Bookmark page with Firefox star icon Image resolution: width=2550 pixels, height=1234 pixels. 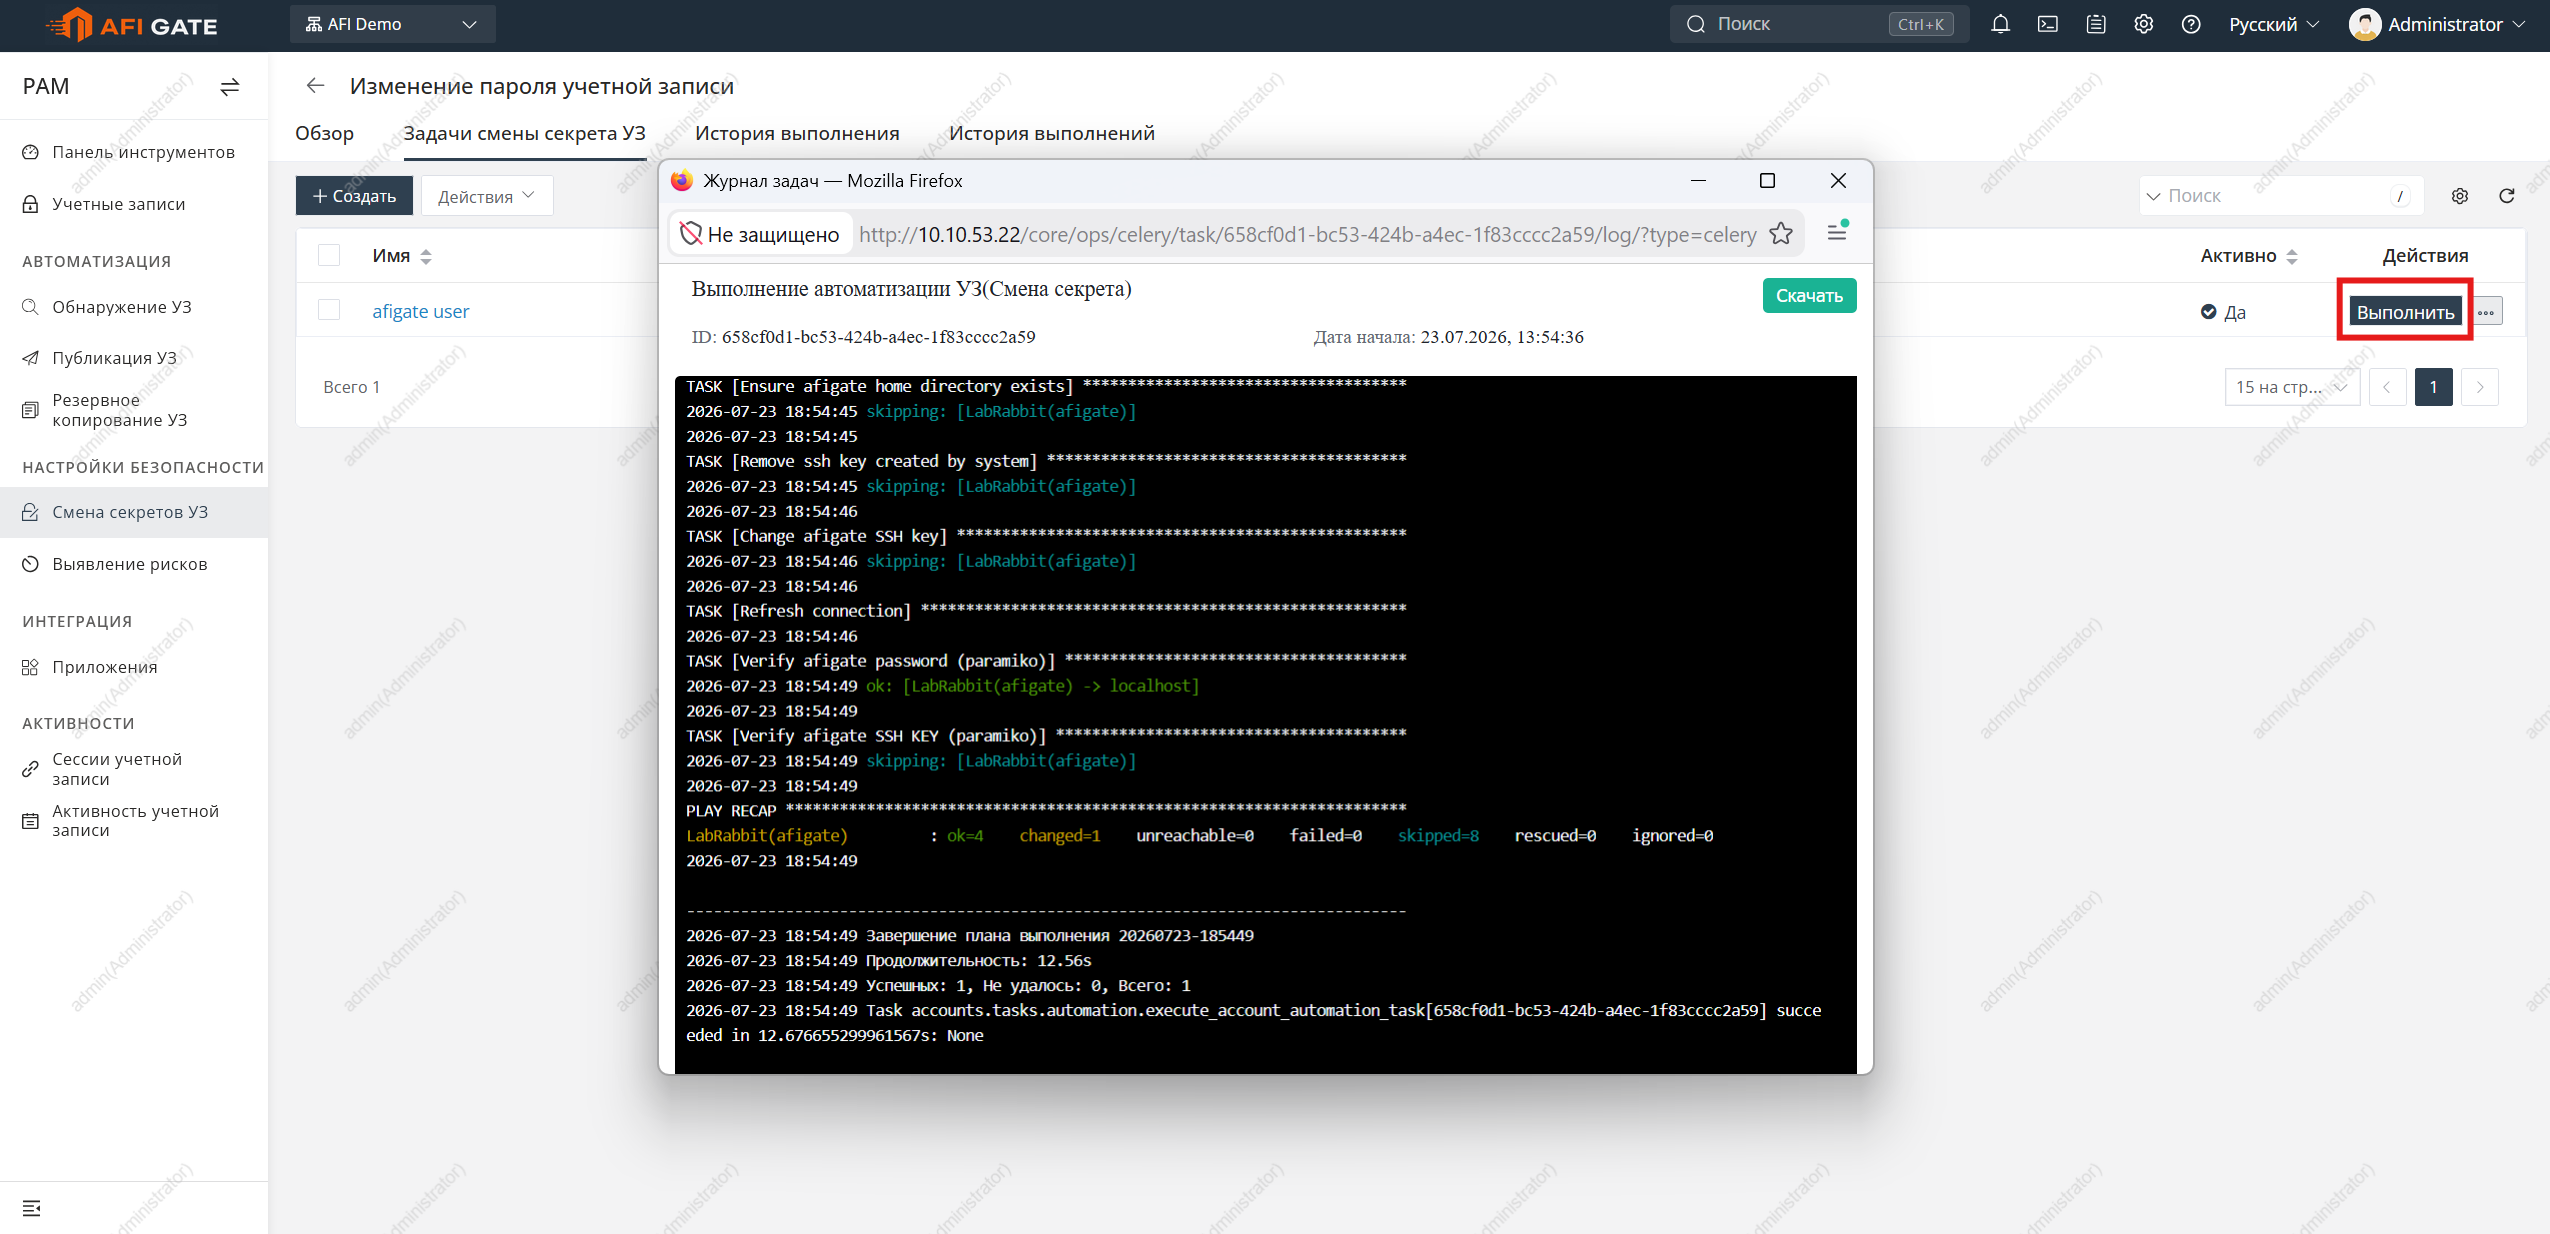1781,234
